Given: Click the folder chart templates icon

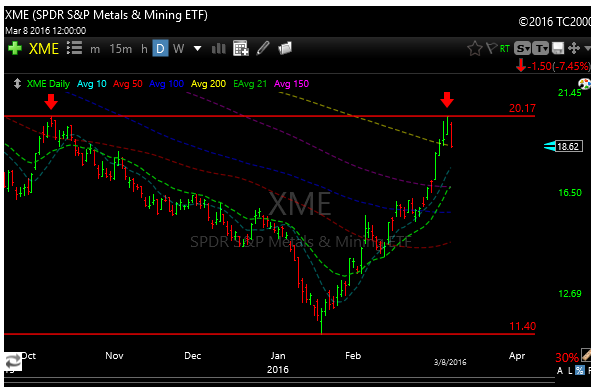Looking at the screenshot, I should pyautogui.click(x=285, y=48).
